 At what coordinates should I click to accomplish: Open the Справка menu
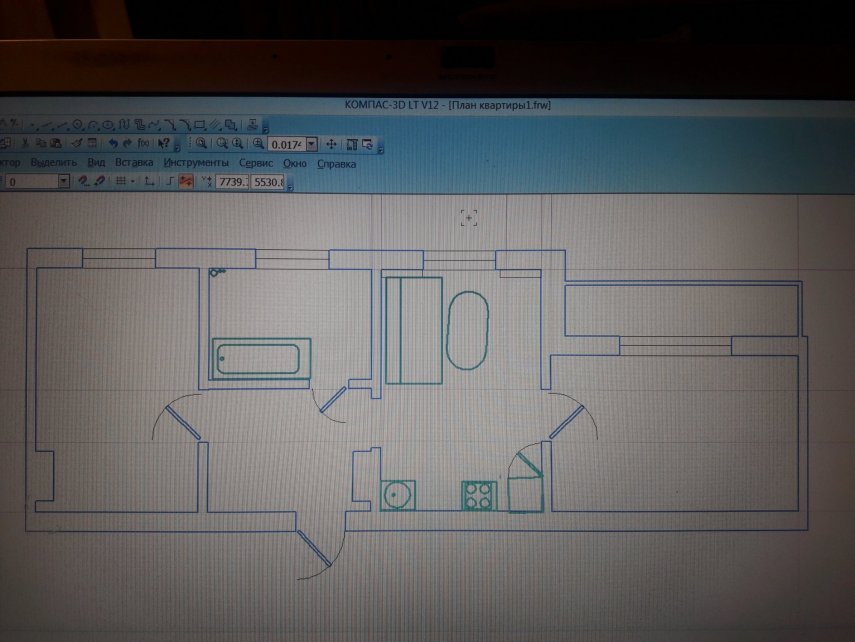[336, 163]
